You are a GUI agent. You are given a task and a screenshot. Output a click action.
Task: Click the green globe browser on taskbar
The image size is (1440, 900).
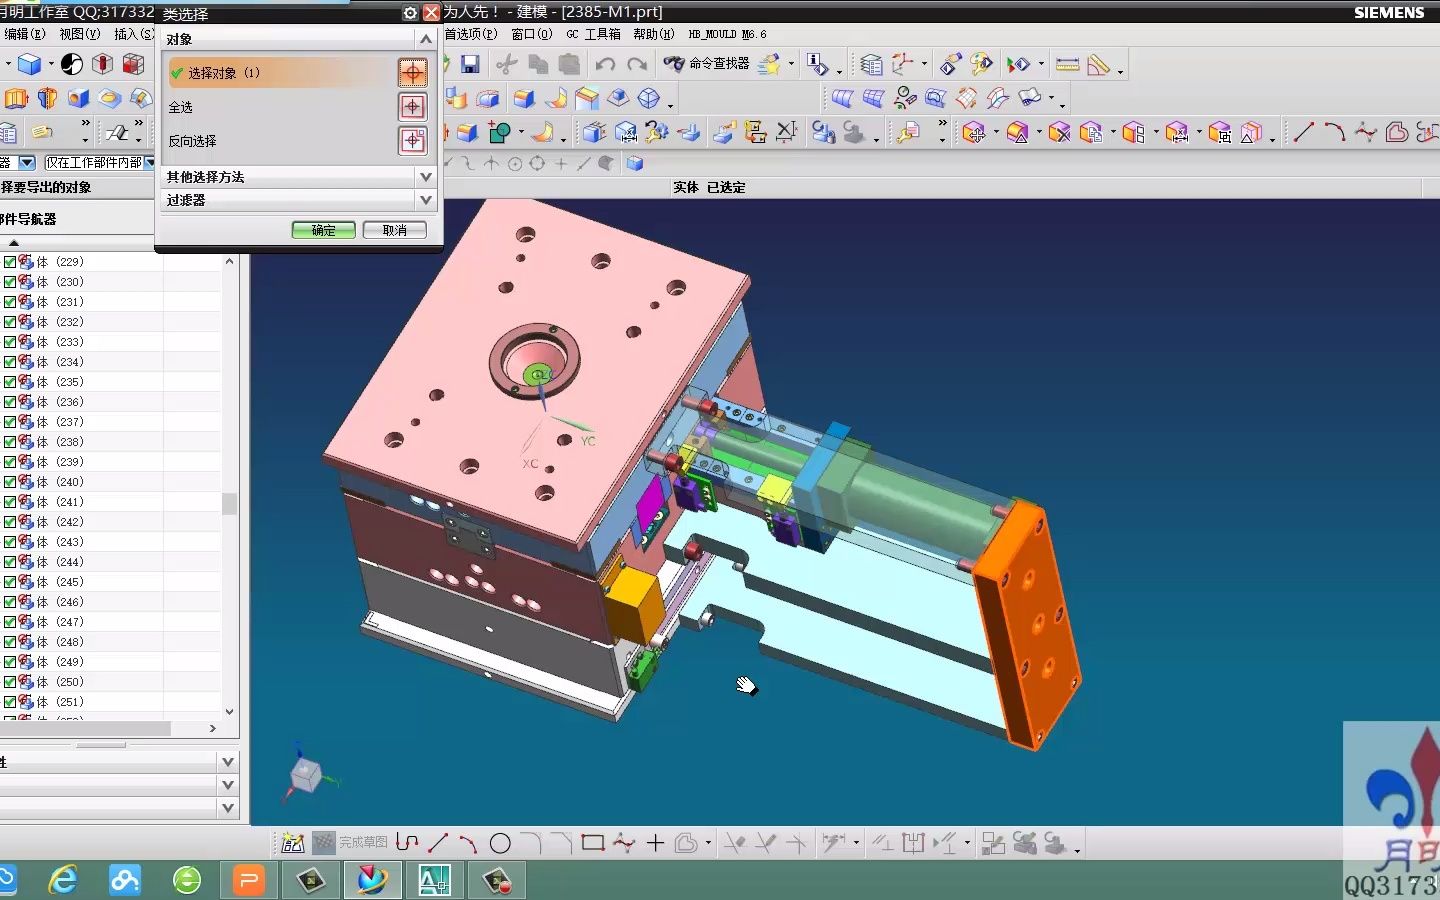(x=187, y=880)
